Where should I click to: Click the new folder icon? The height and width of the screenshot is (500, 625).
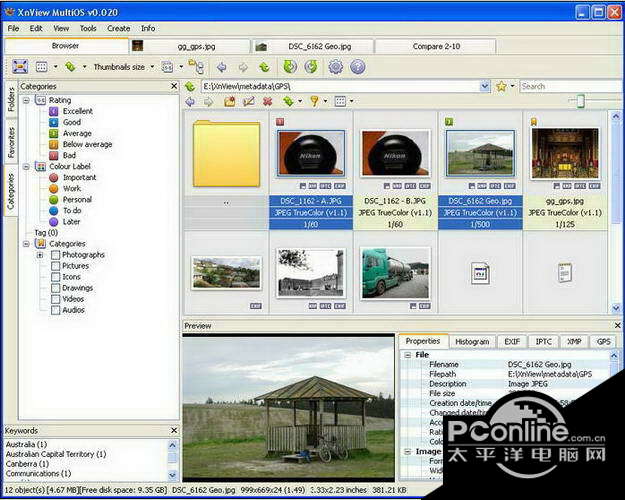230,102
